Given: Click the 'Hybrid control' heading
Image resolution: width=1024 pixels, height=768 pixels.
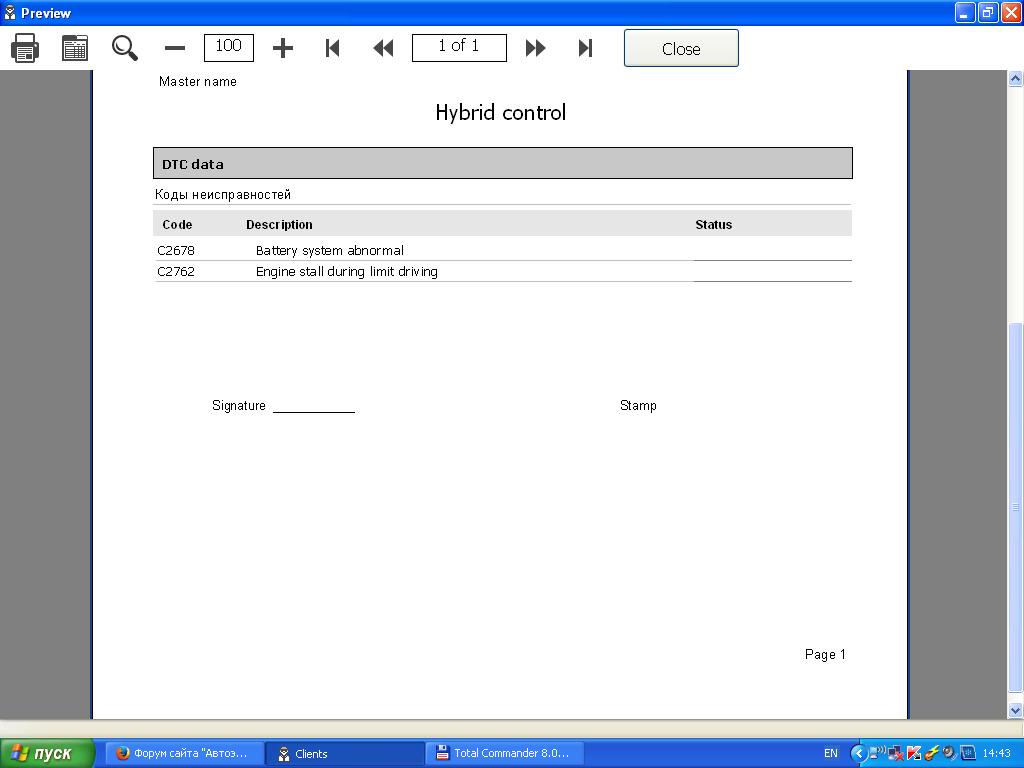Looking at the screenshot, I should [501, 112].
